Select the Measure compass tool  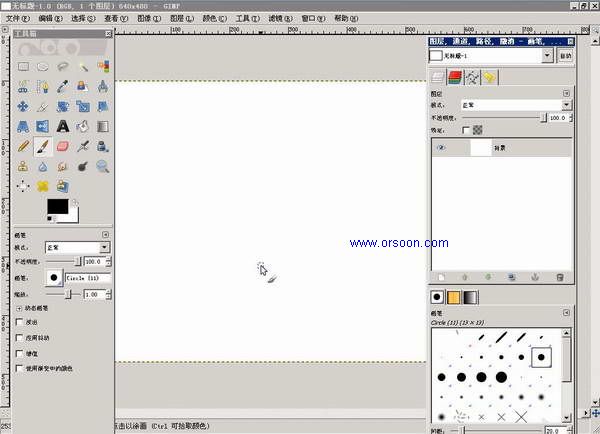pos(103,86)
